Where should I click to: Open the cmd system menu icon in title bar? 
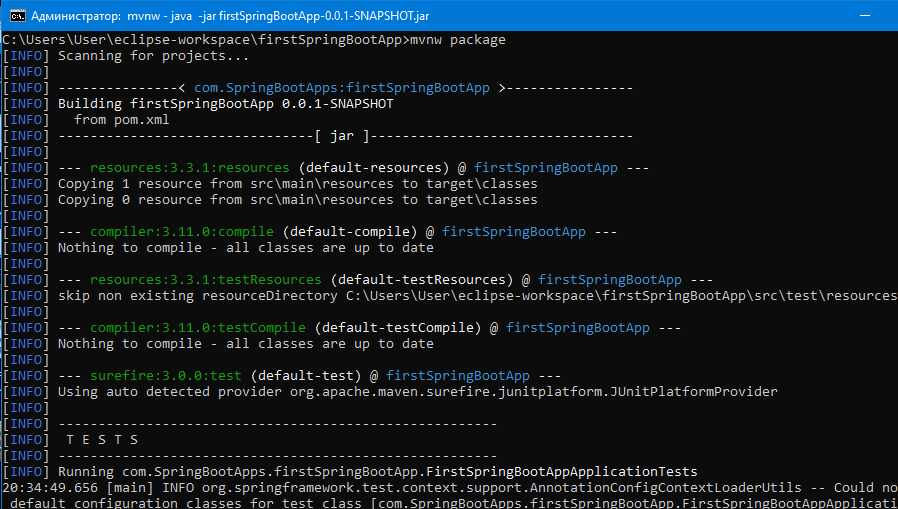17,15
